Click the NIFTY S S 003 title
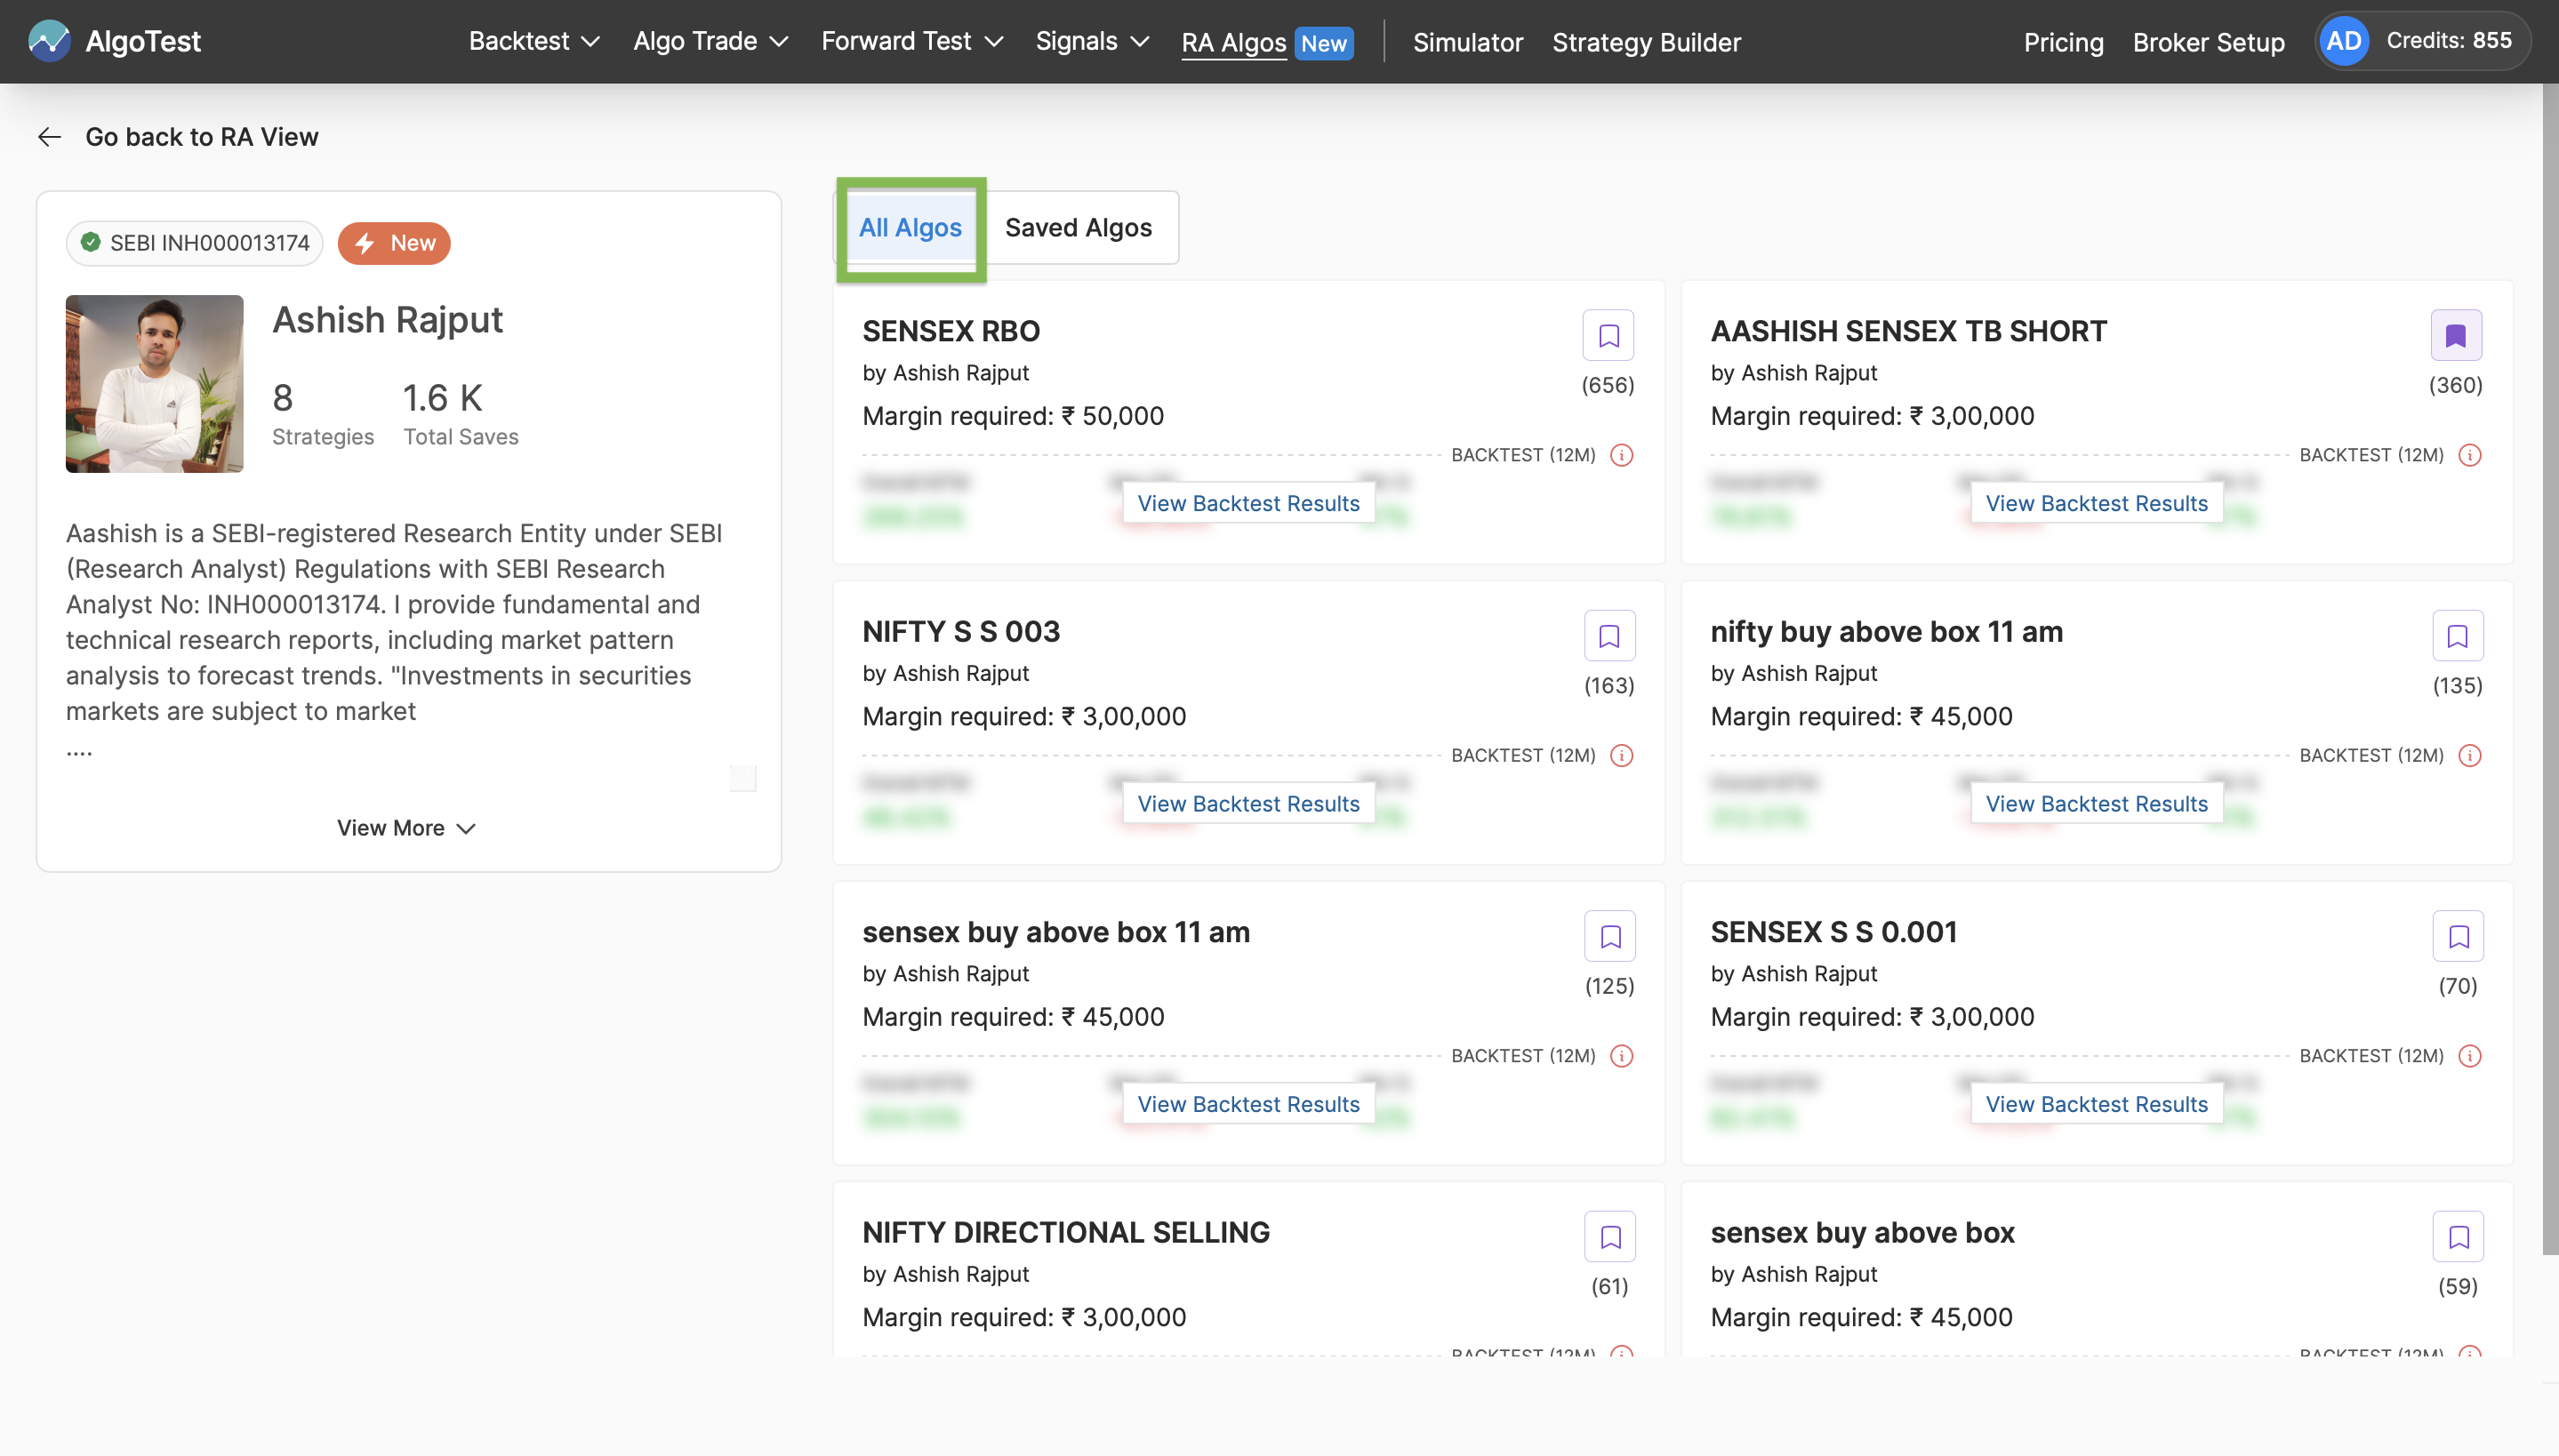2559x1456 pixels. point(961,631)
